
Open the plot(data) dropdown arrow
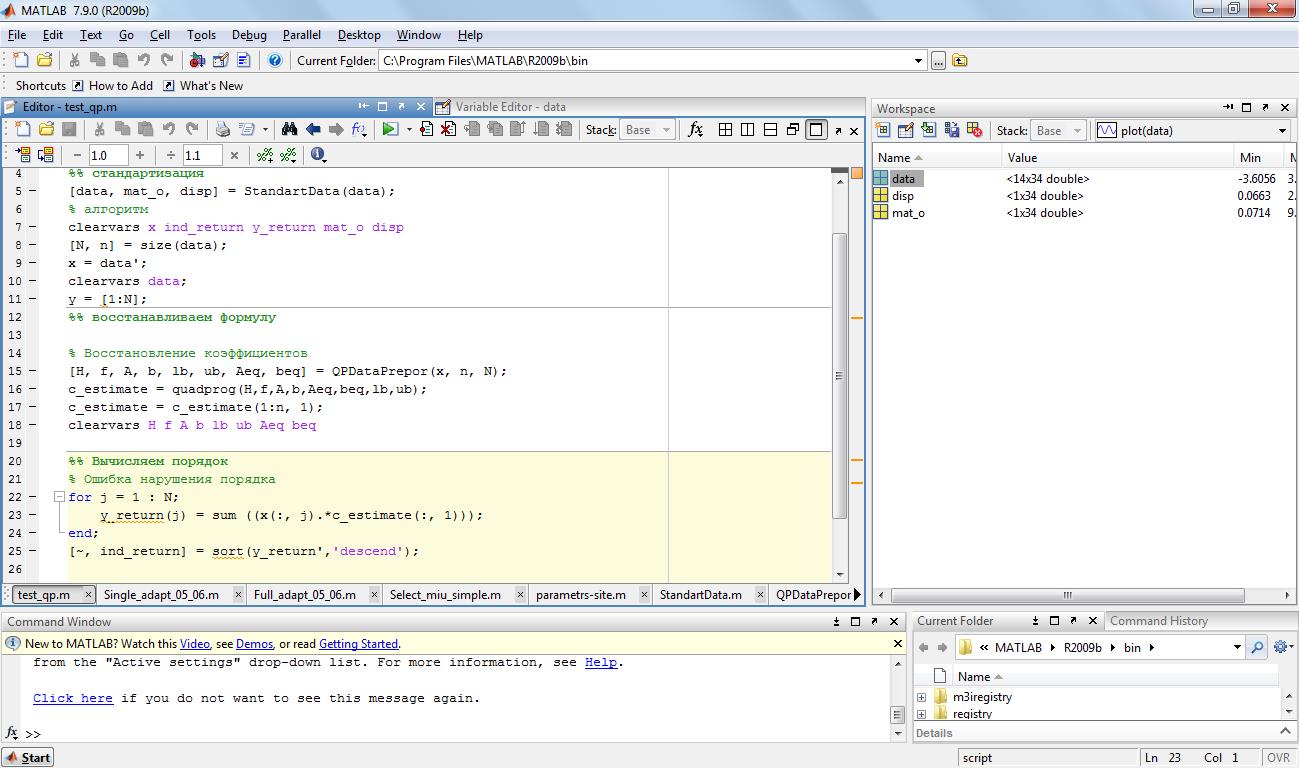click(x=1282, y=130)
